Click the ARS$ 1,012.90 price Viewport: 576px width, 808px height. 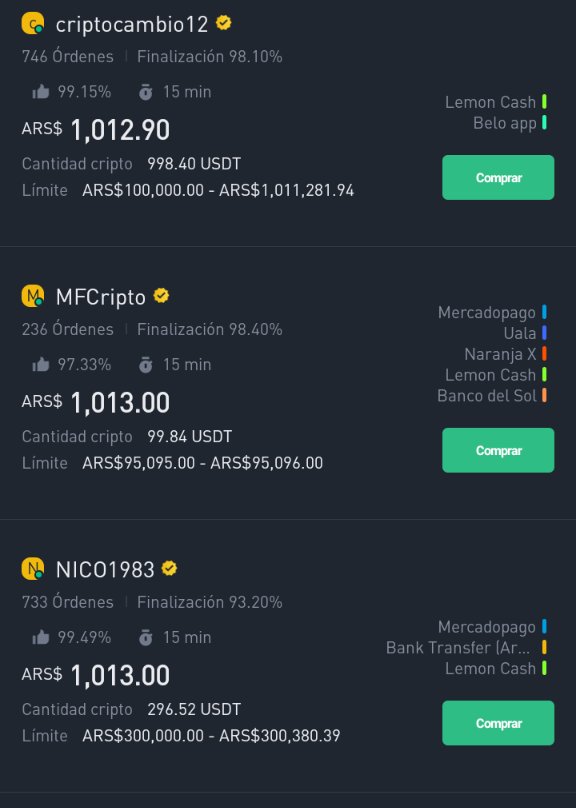coord(96,129)
